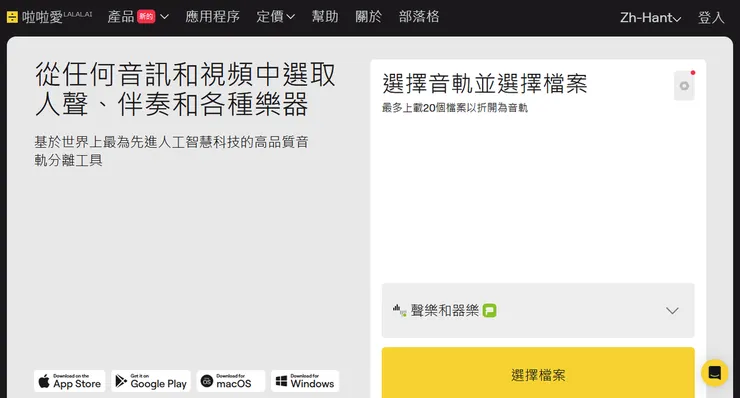
Task: Click the subtitle starting 基於世界上最為先進
Action: pos(171,151)
